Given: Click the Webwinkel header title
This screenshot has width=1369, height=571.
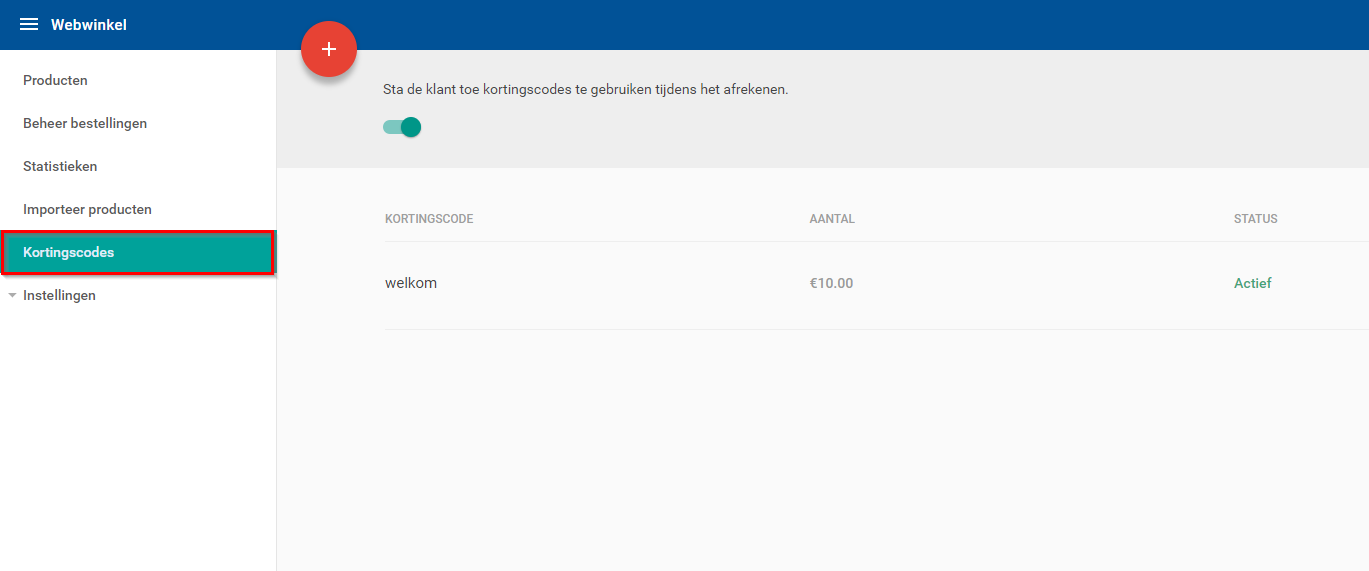Looking at the screenshot, I should (89, 25).
